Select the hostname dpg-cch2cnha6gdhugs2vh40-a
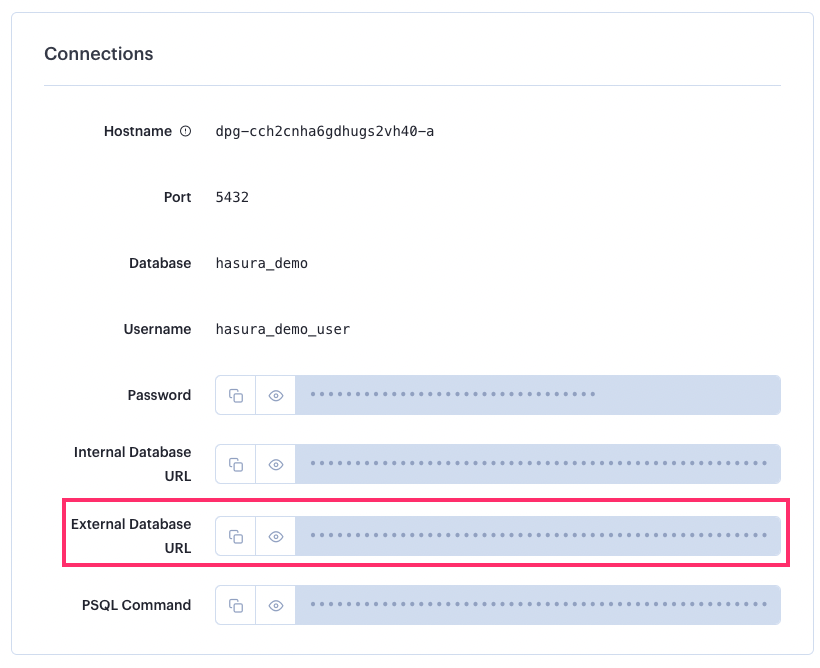The width and height of the screenshot is (820, 668). pyautogui.click(x=326, y=131)
